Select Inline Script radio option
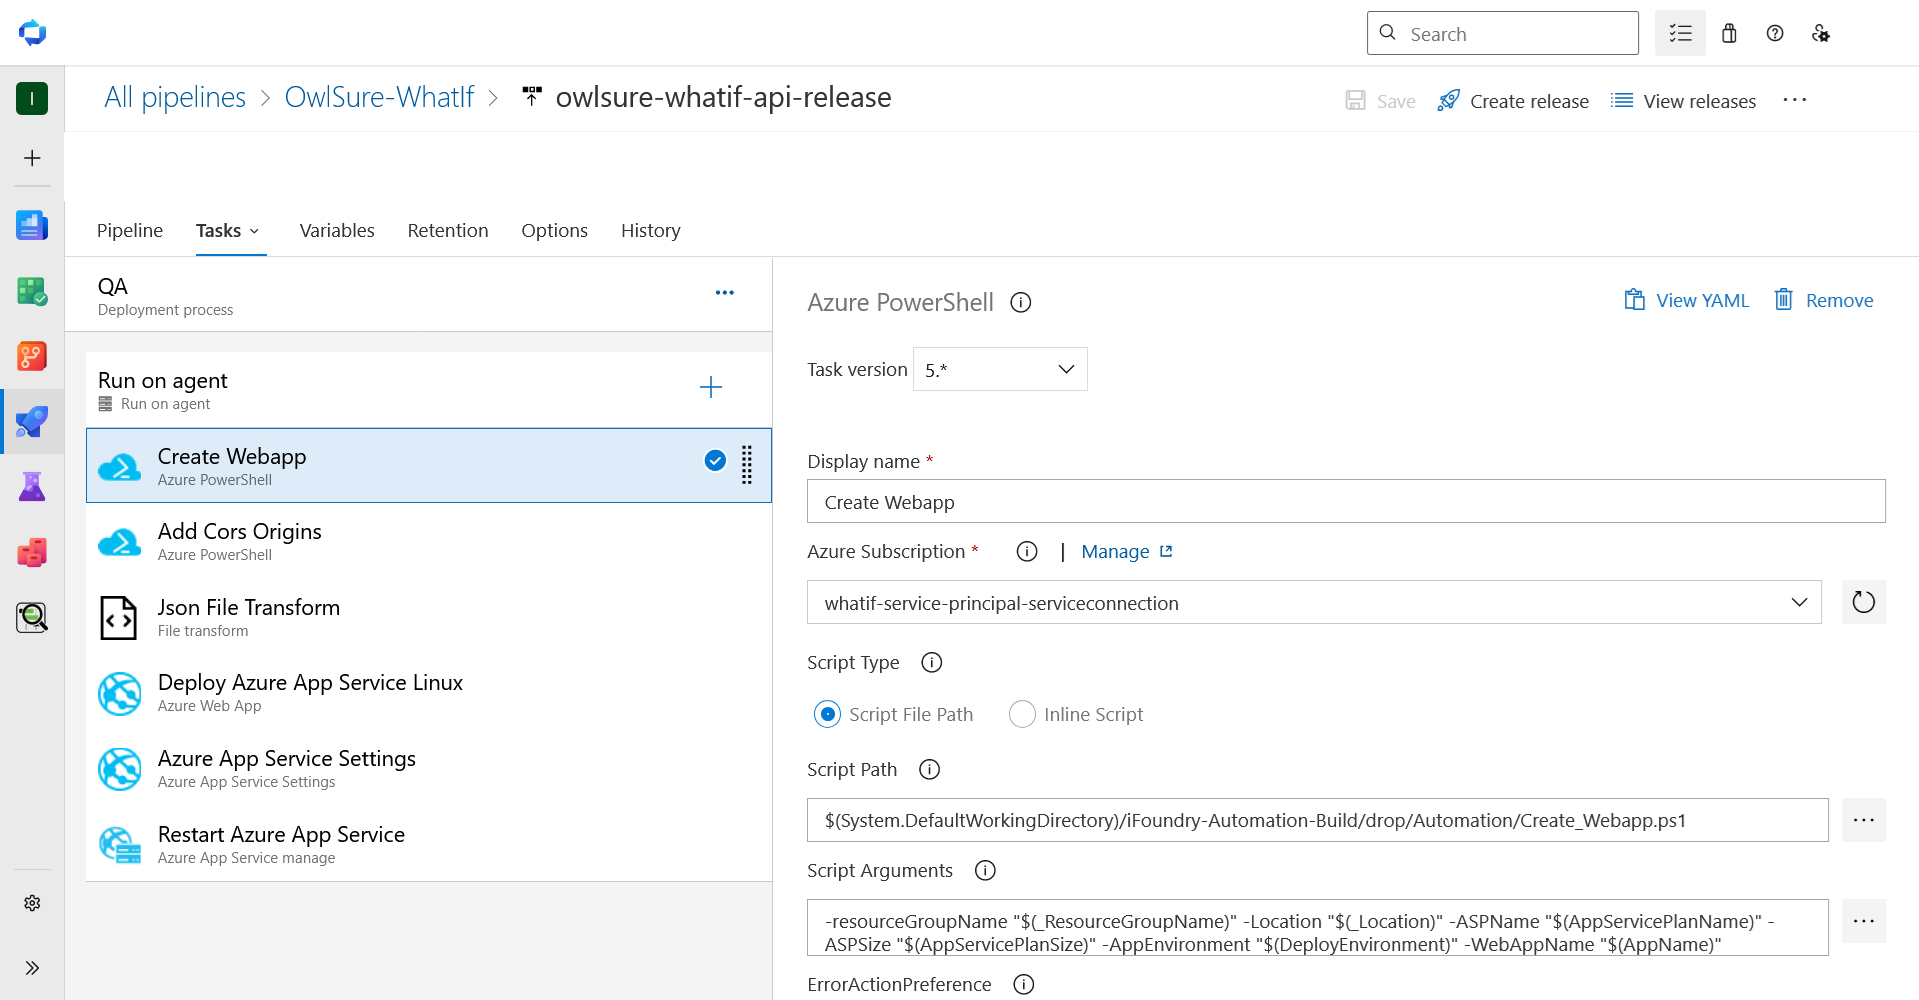 click(x=1022, y=714)
